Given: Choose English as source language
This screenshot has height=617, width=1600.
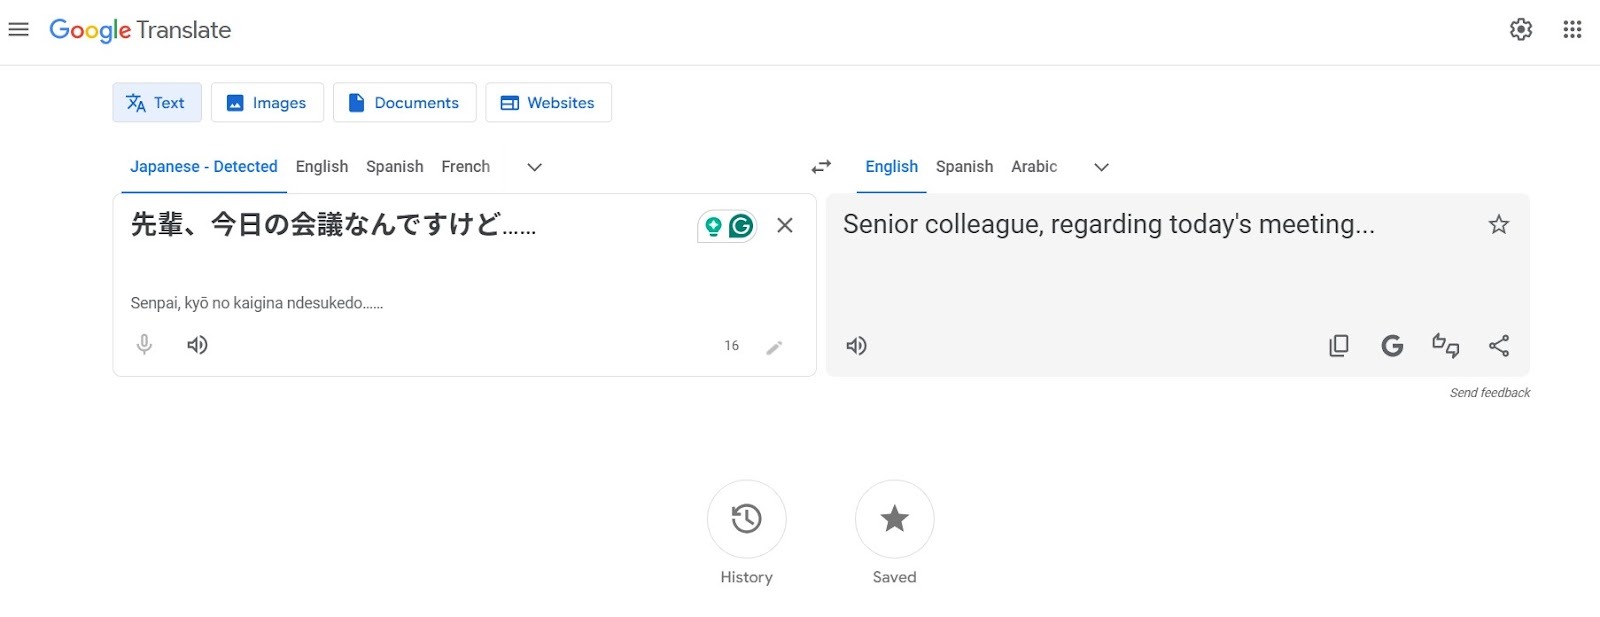Looking at the screenshot, I should coord(322,167).
